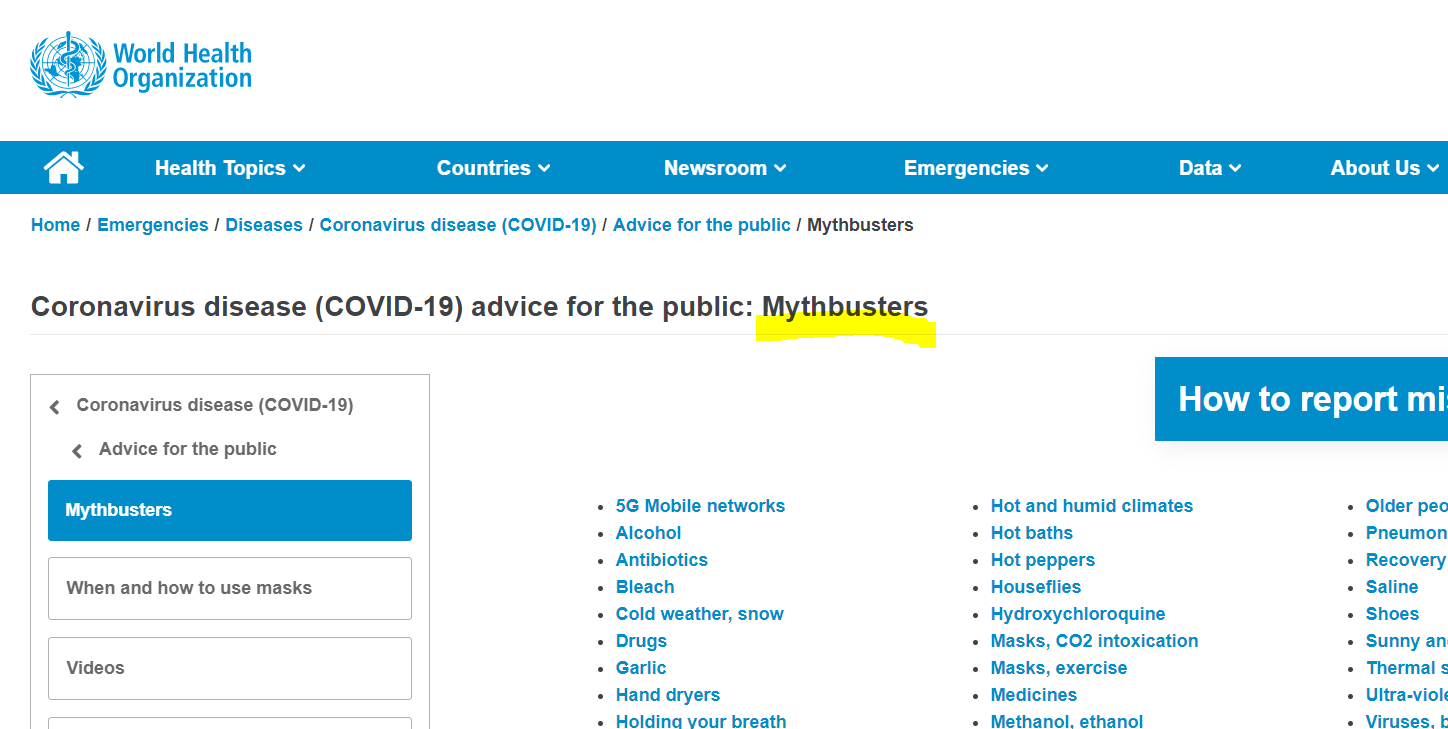1448x729 pixels.
Task: Open the Alcohol myth link
Action: (x=648, y=533)
